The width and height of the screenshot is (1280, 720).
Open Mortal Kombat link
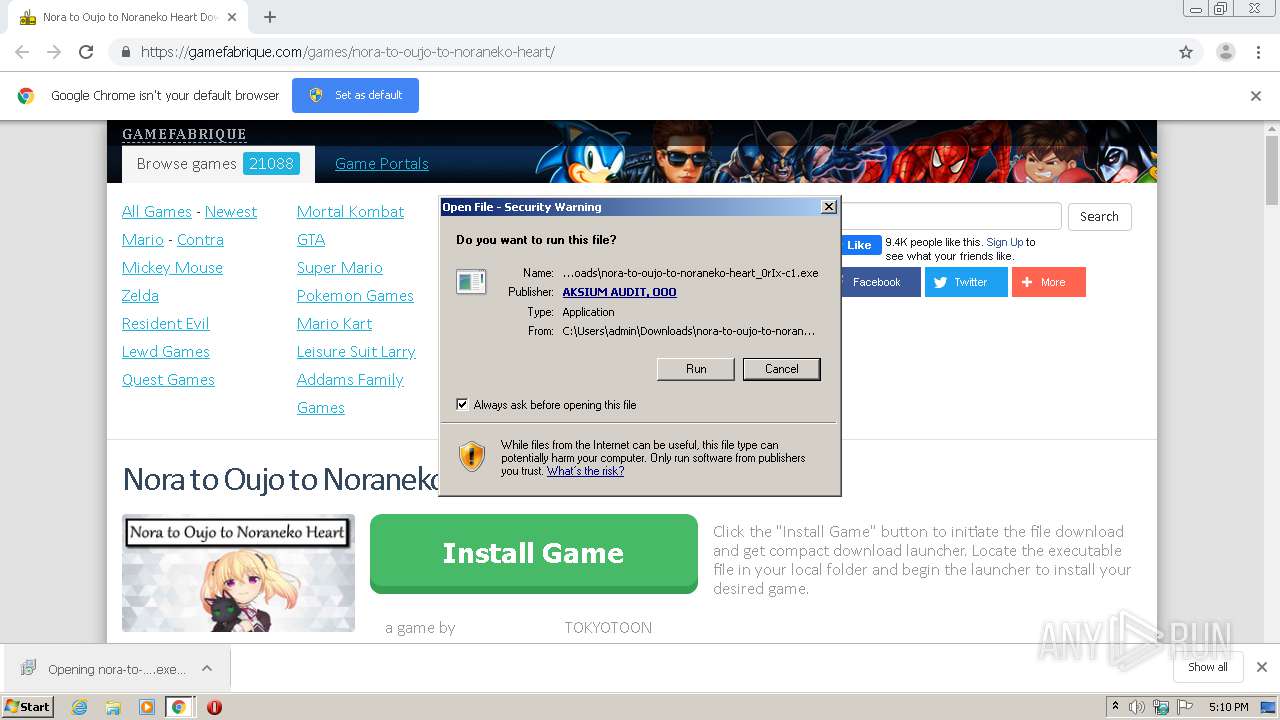[350, 212]
